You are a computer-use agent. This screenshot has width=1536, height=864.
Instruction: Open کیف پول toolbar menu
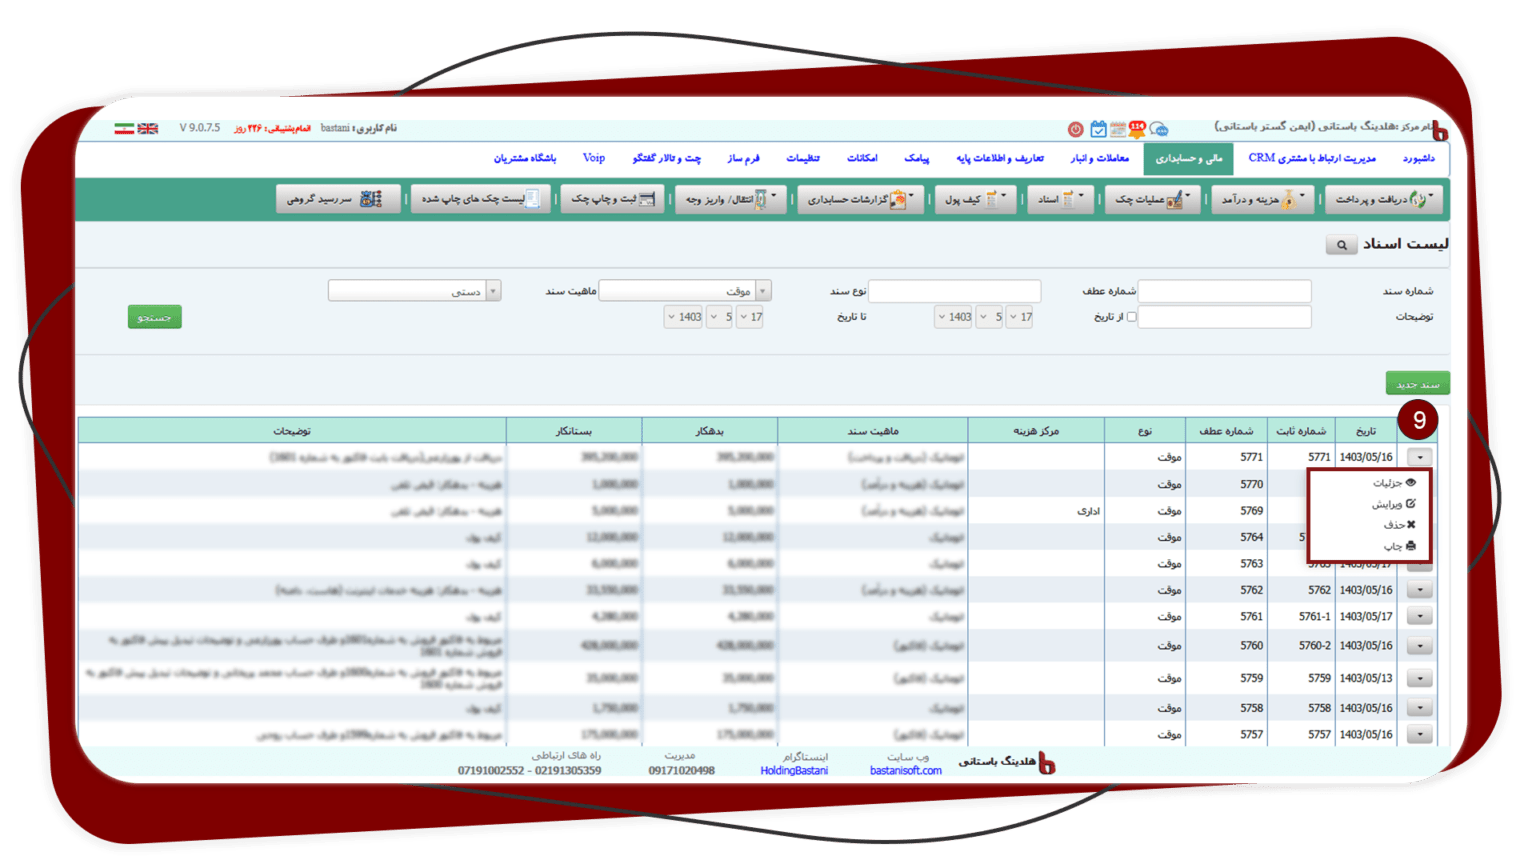976,199
